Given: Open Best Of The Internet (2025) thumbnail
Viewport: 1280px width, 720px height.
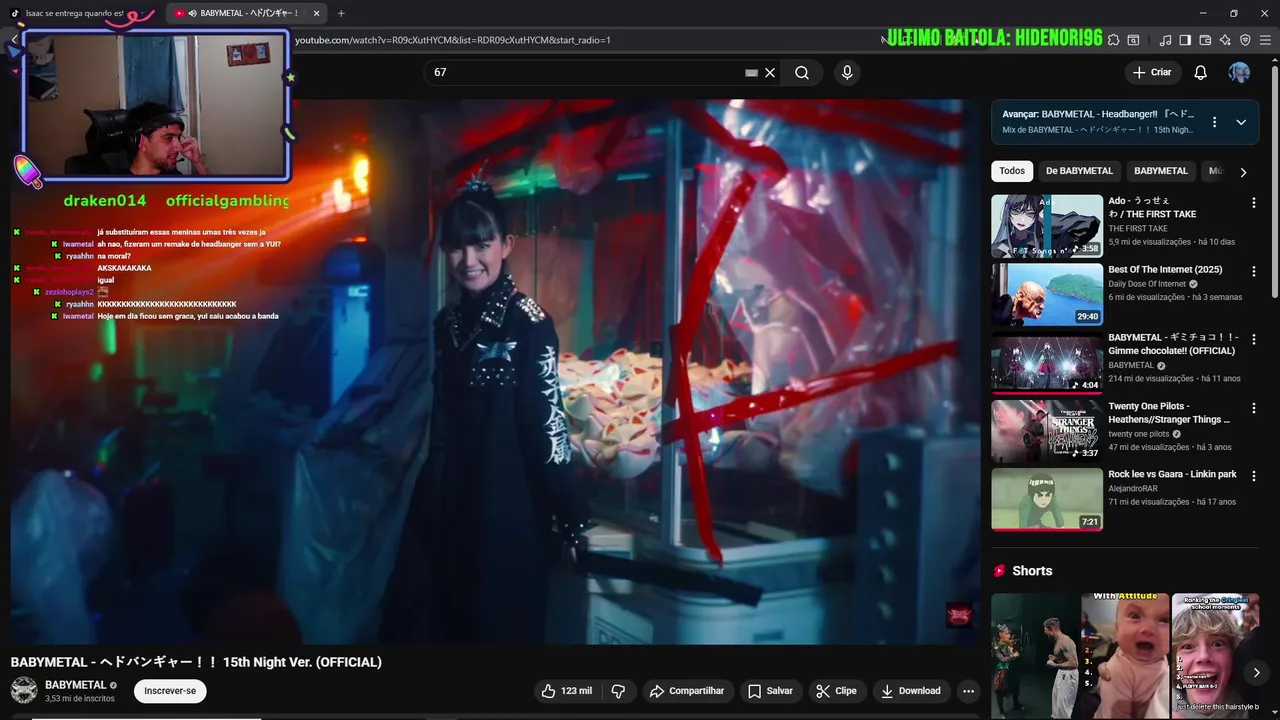Looking at the screenshot, I should 1047,294.
